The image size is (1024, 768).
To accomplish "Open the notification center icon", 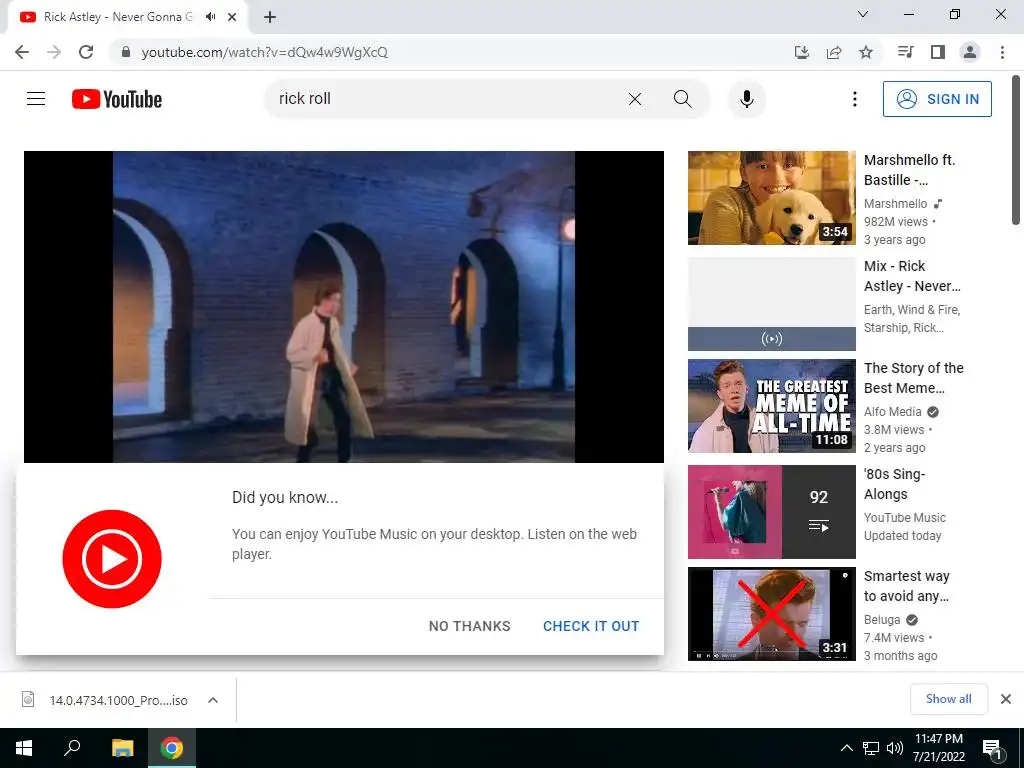I will 992,749.
